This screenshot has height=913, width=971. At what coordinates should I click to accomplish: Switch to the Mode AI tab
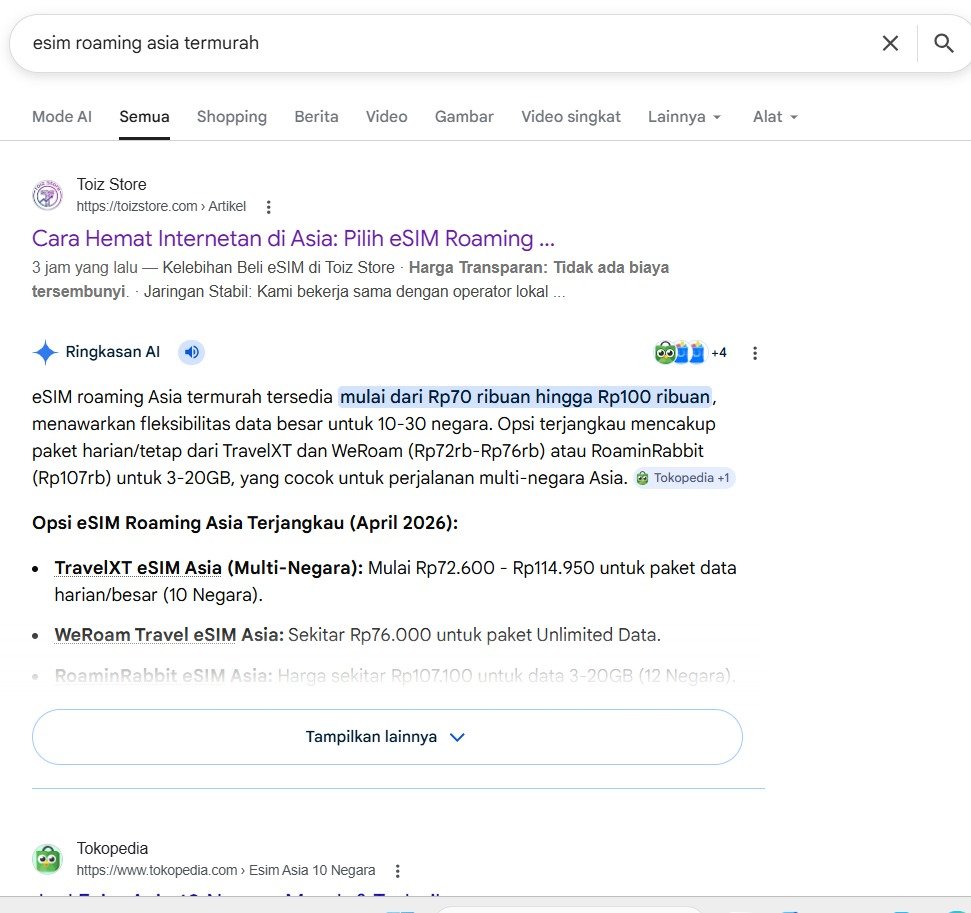62,116
